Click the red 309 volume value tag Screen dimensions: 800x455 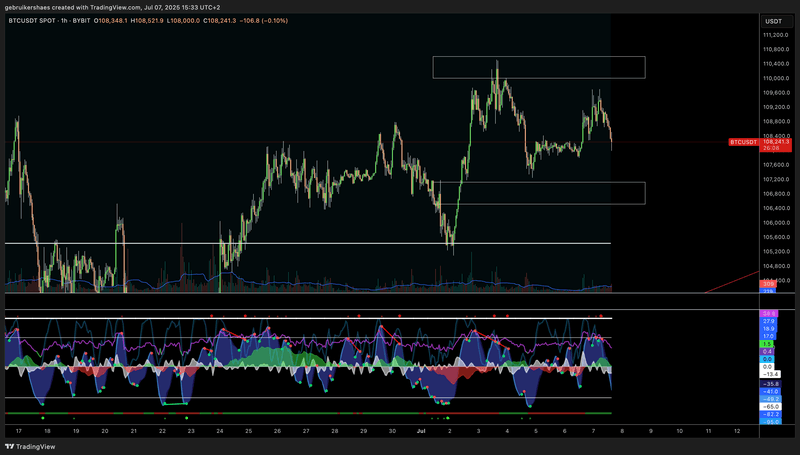(x=768, y=284)
